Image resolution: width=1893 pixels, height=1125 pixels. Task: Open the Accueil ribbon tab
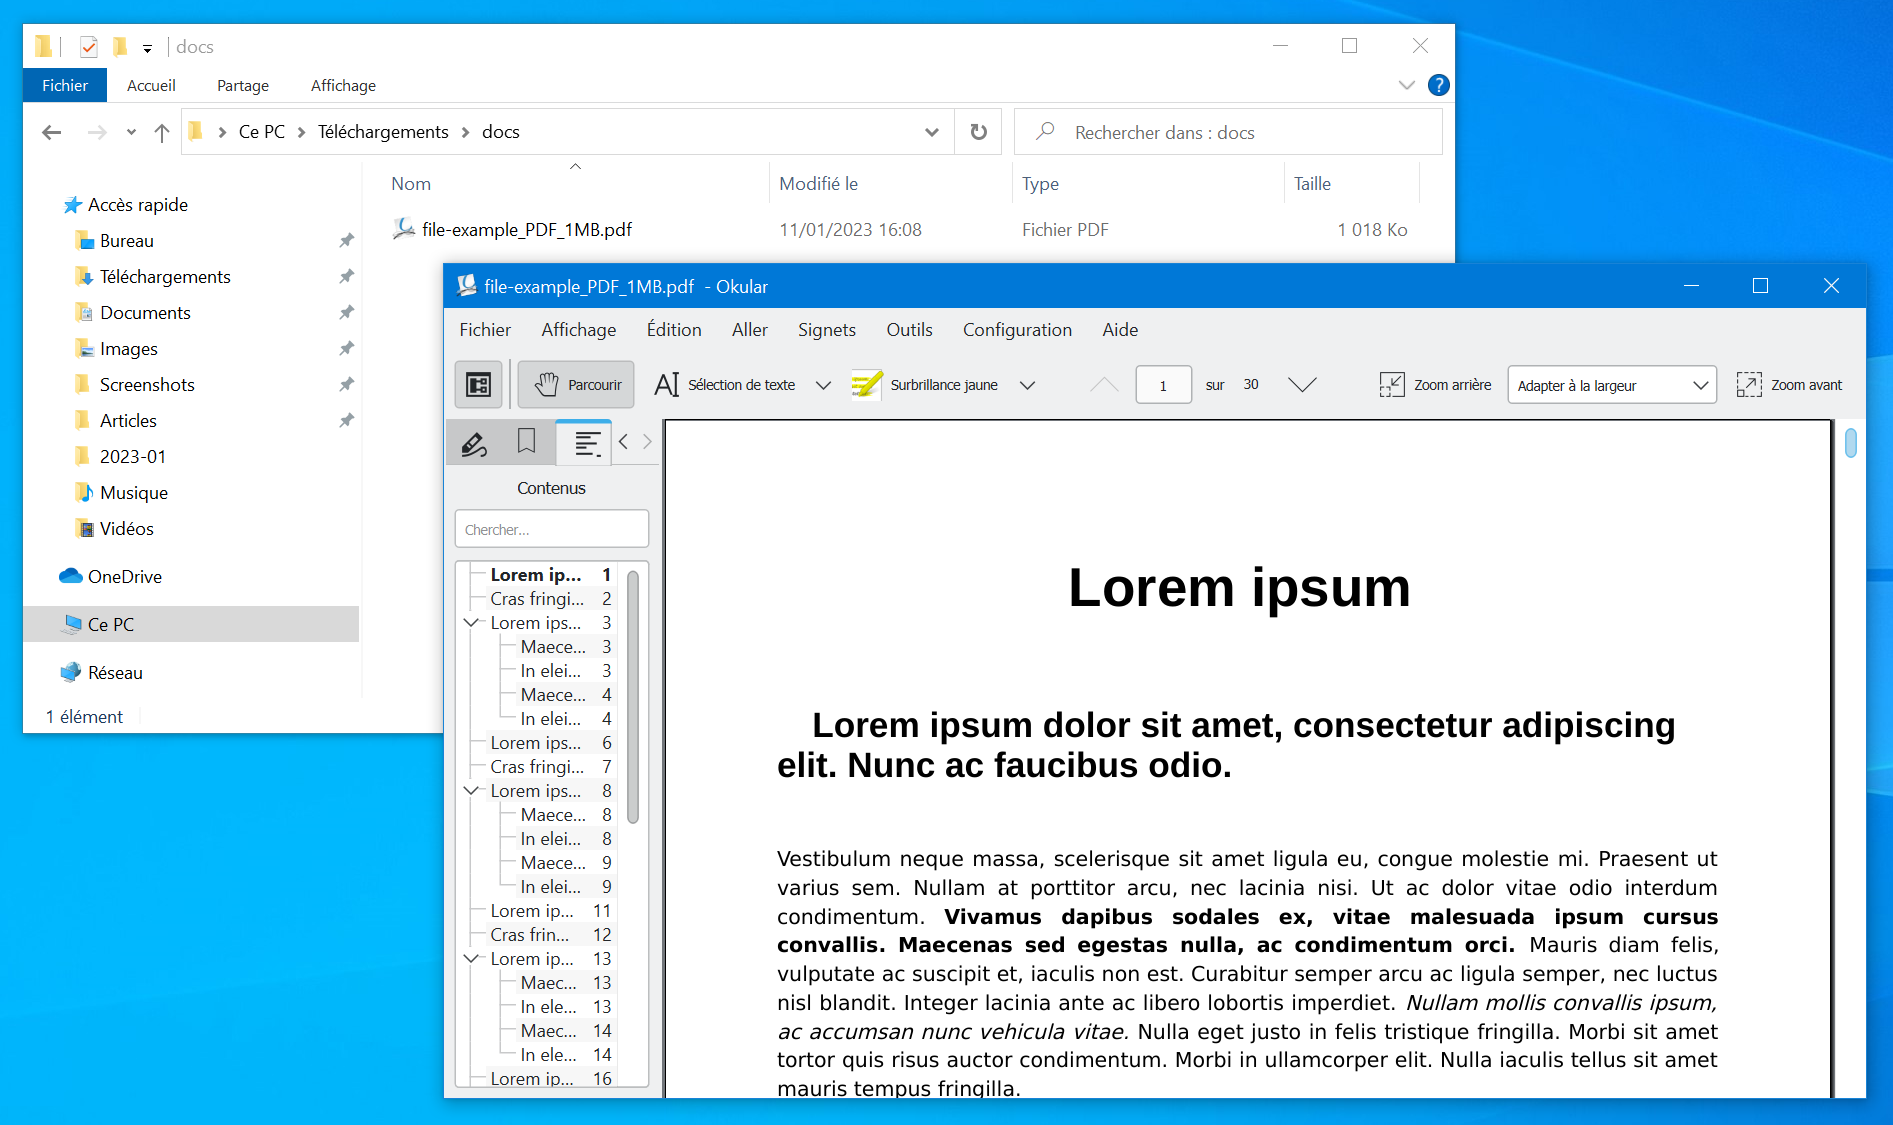point(151,86)
